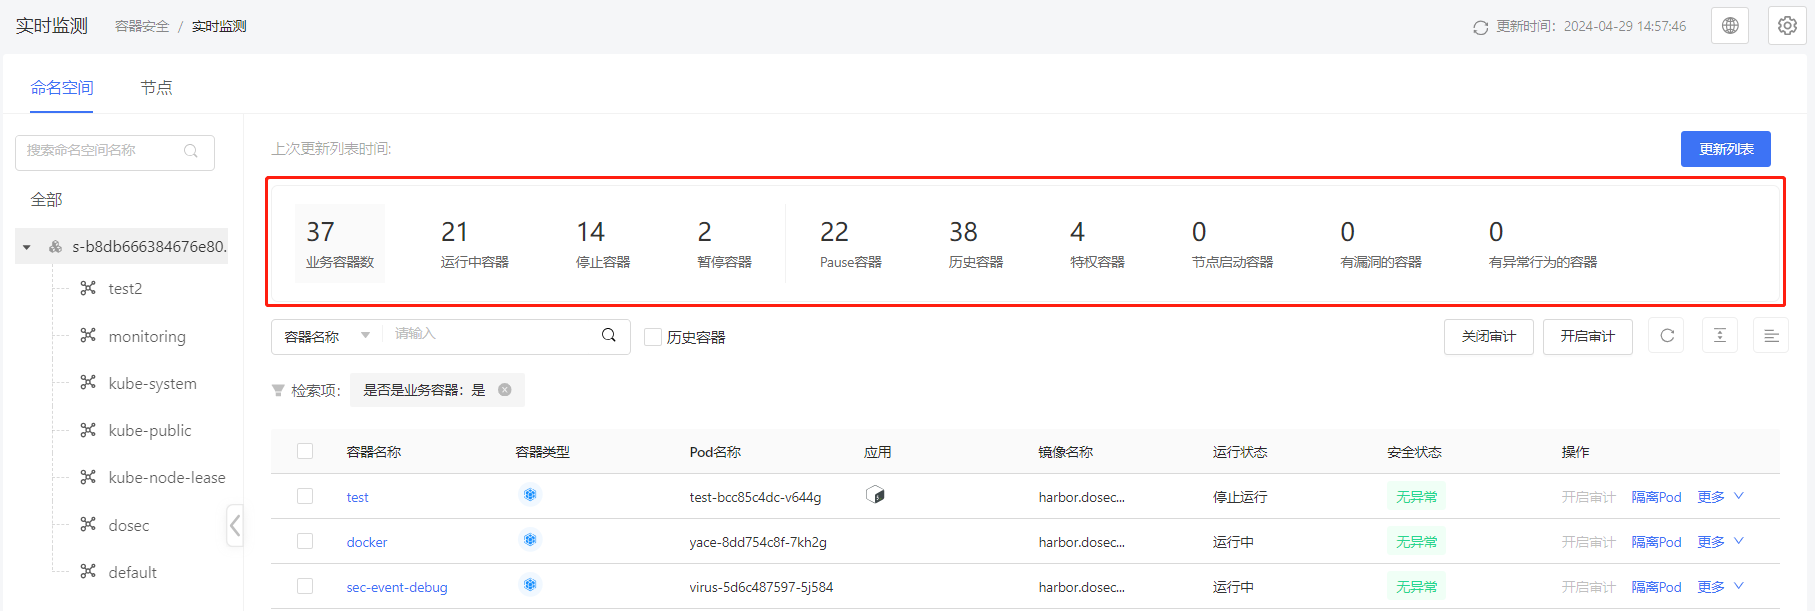This screenshot has height=611, width=1815.
Task: Click the refresh icon beside 更新时间
Action: pyautogui.click(x=1481, y=27)
